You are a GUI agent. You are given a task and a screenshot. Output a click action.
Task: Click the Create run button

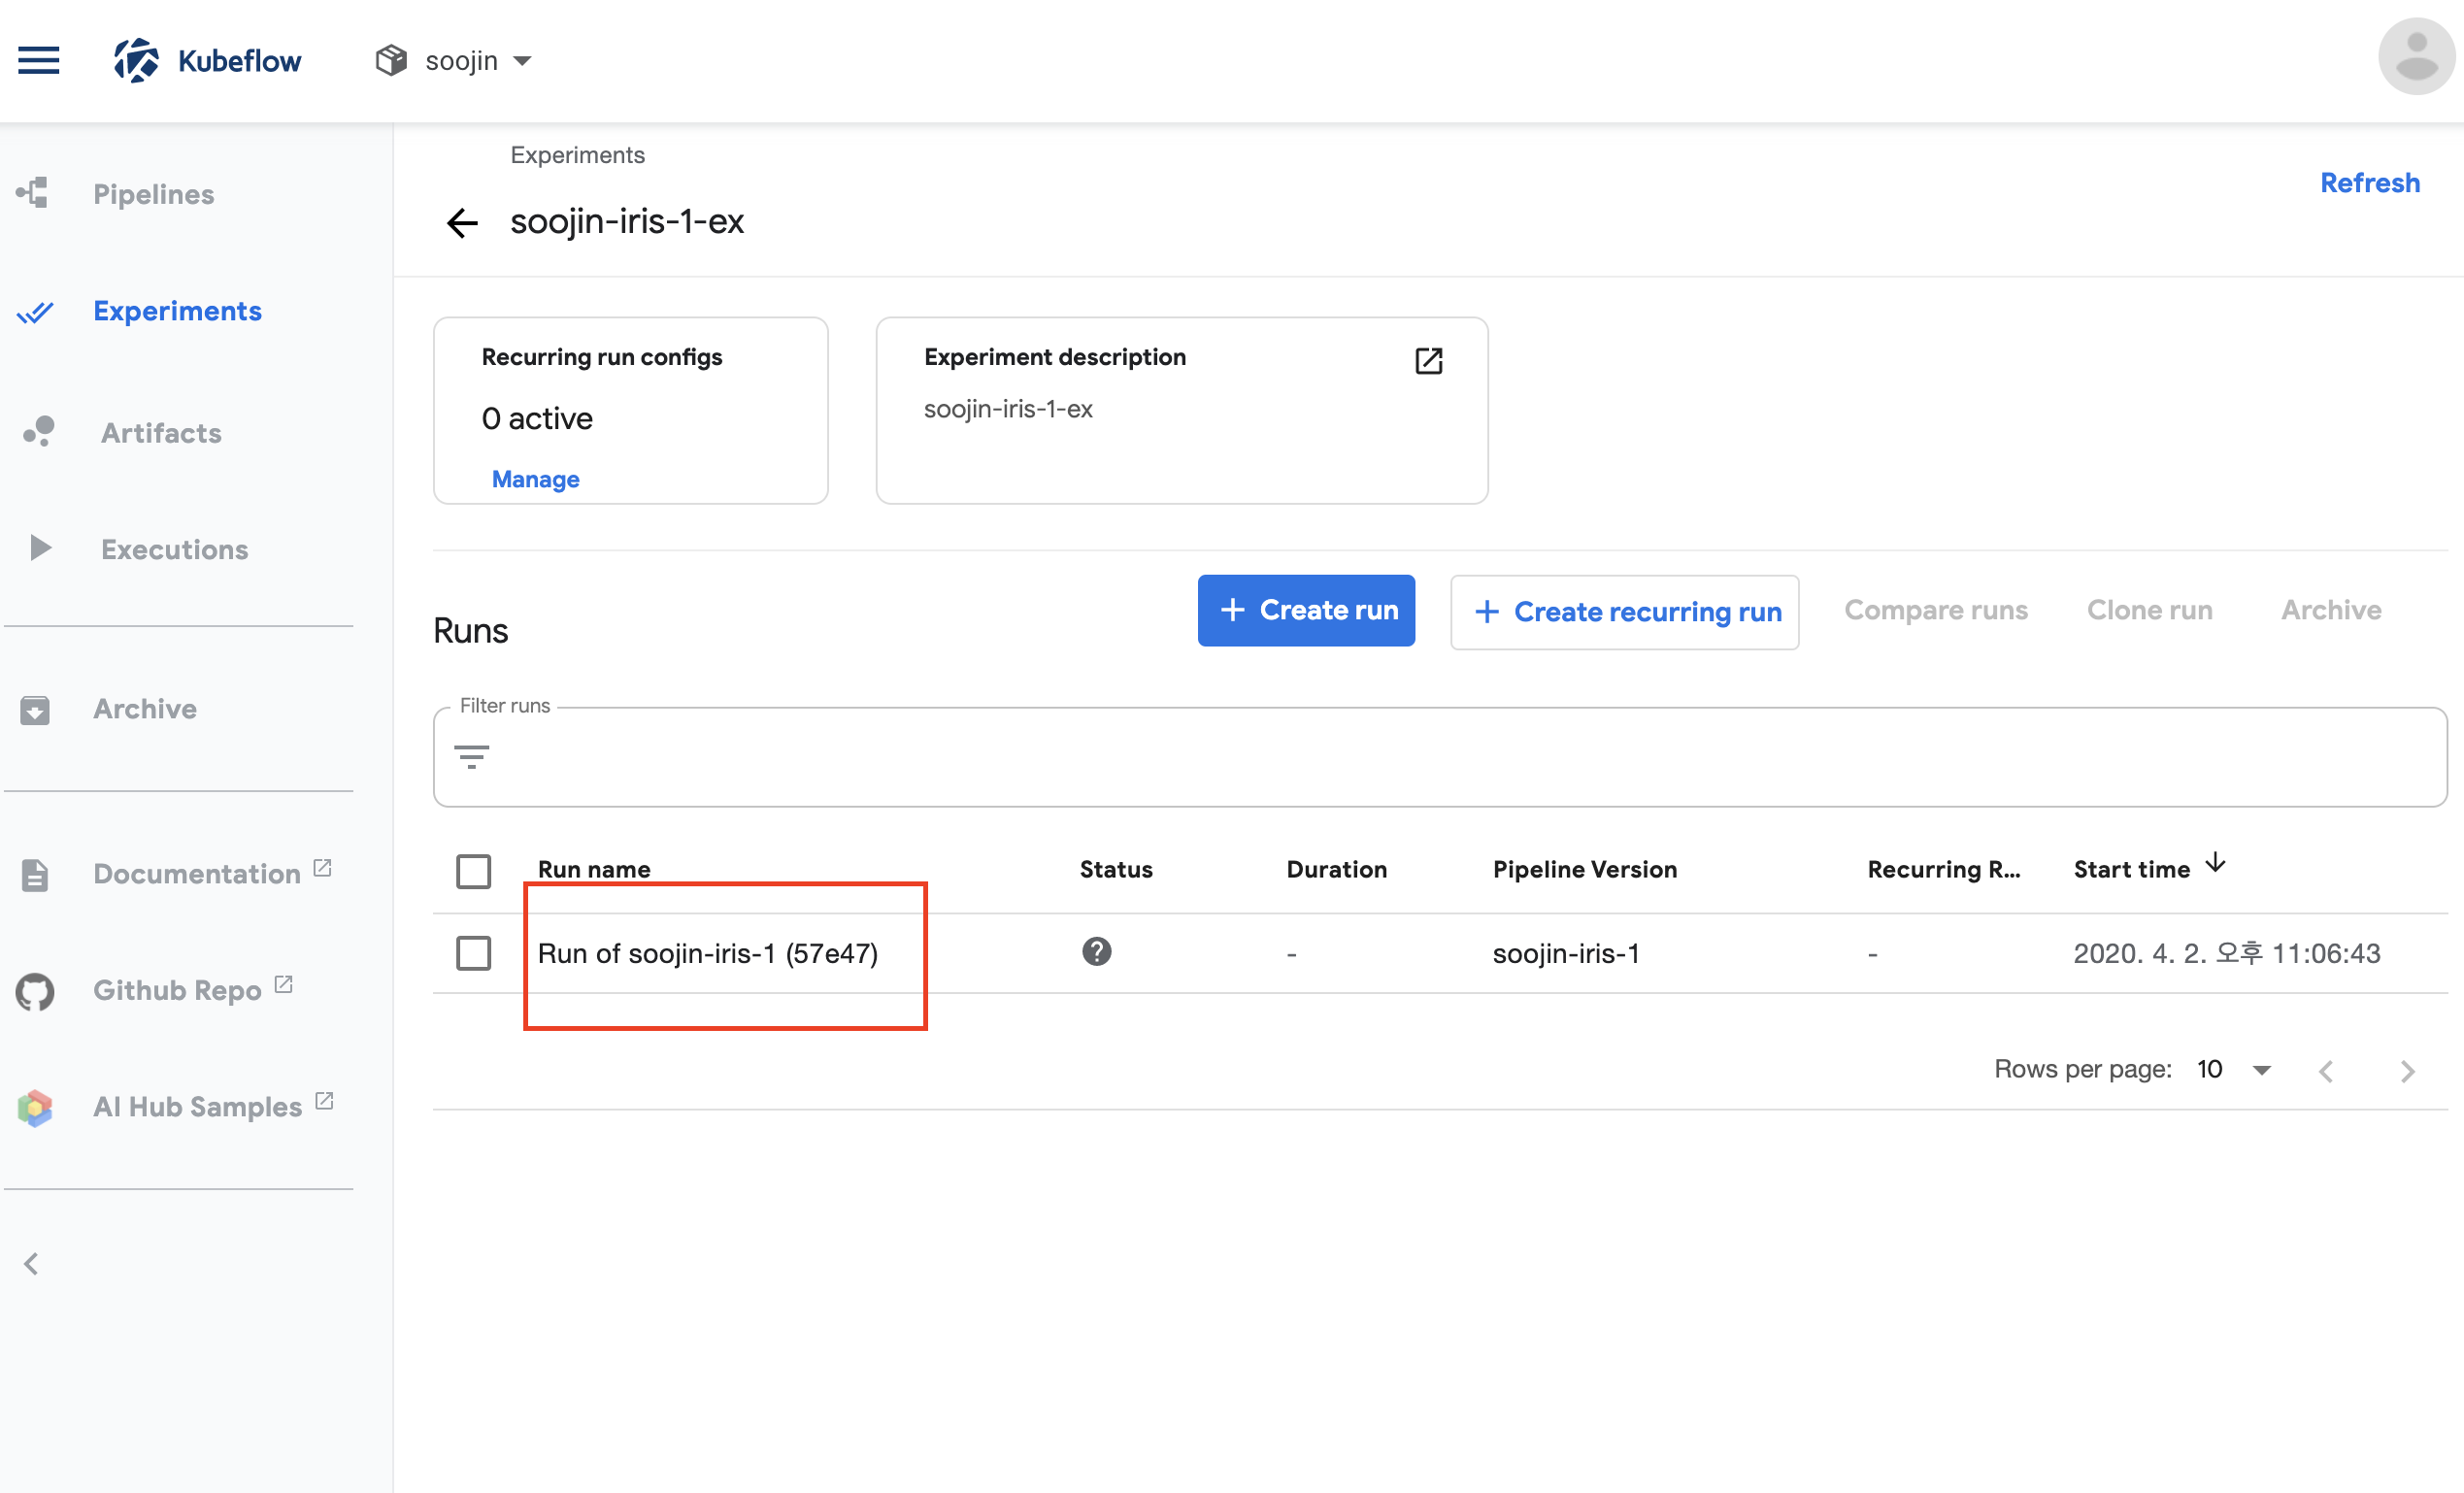click(1305, 610)
